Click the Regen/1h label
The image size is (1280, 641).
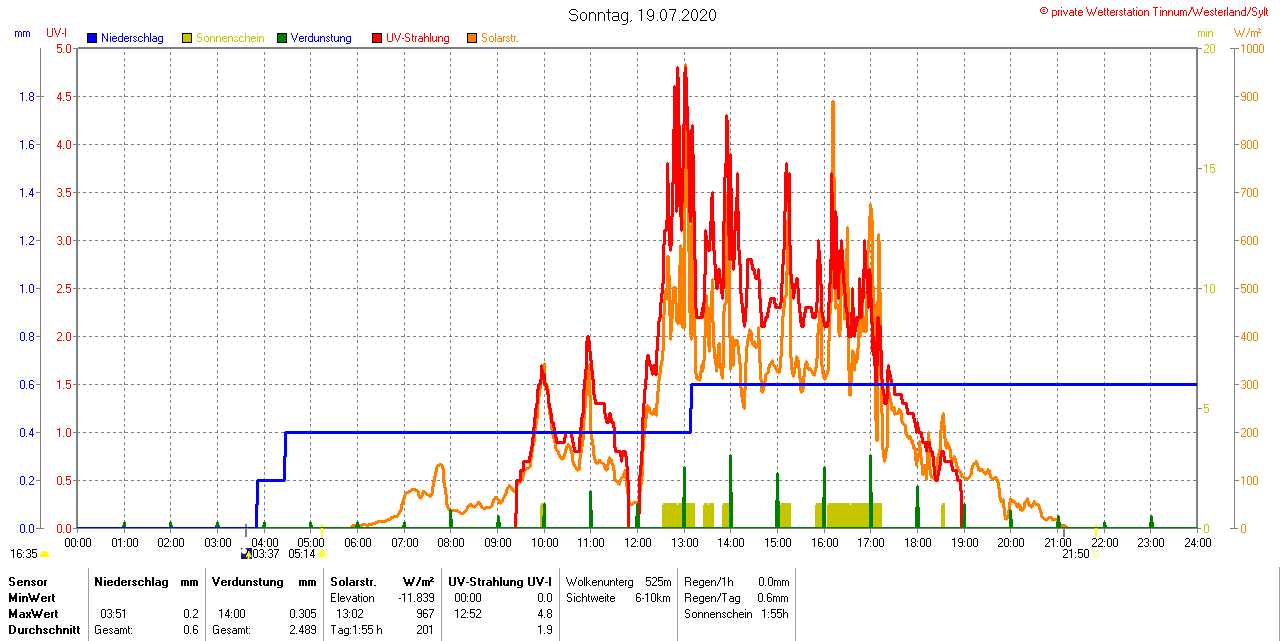[708, 582]
